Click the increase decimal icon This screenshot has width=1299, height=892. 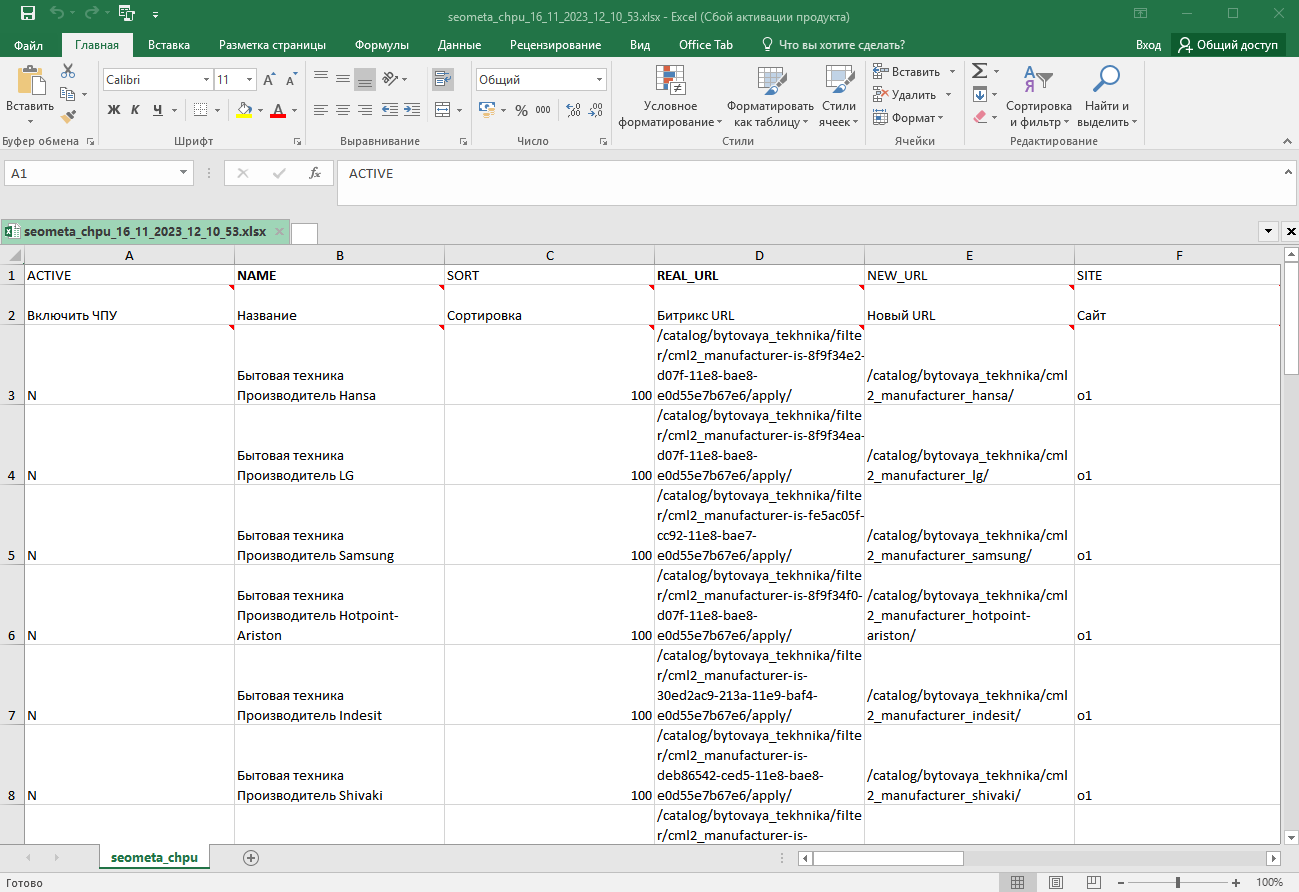(x=574, y=110)
